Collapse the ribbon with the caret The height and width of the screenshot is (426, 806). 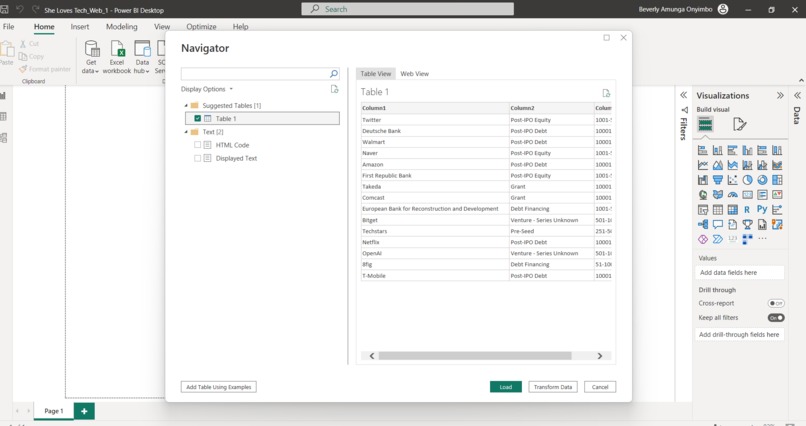(x=801, y=80)
